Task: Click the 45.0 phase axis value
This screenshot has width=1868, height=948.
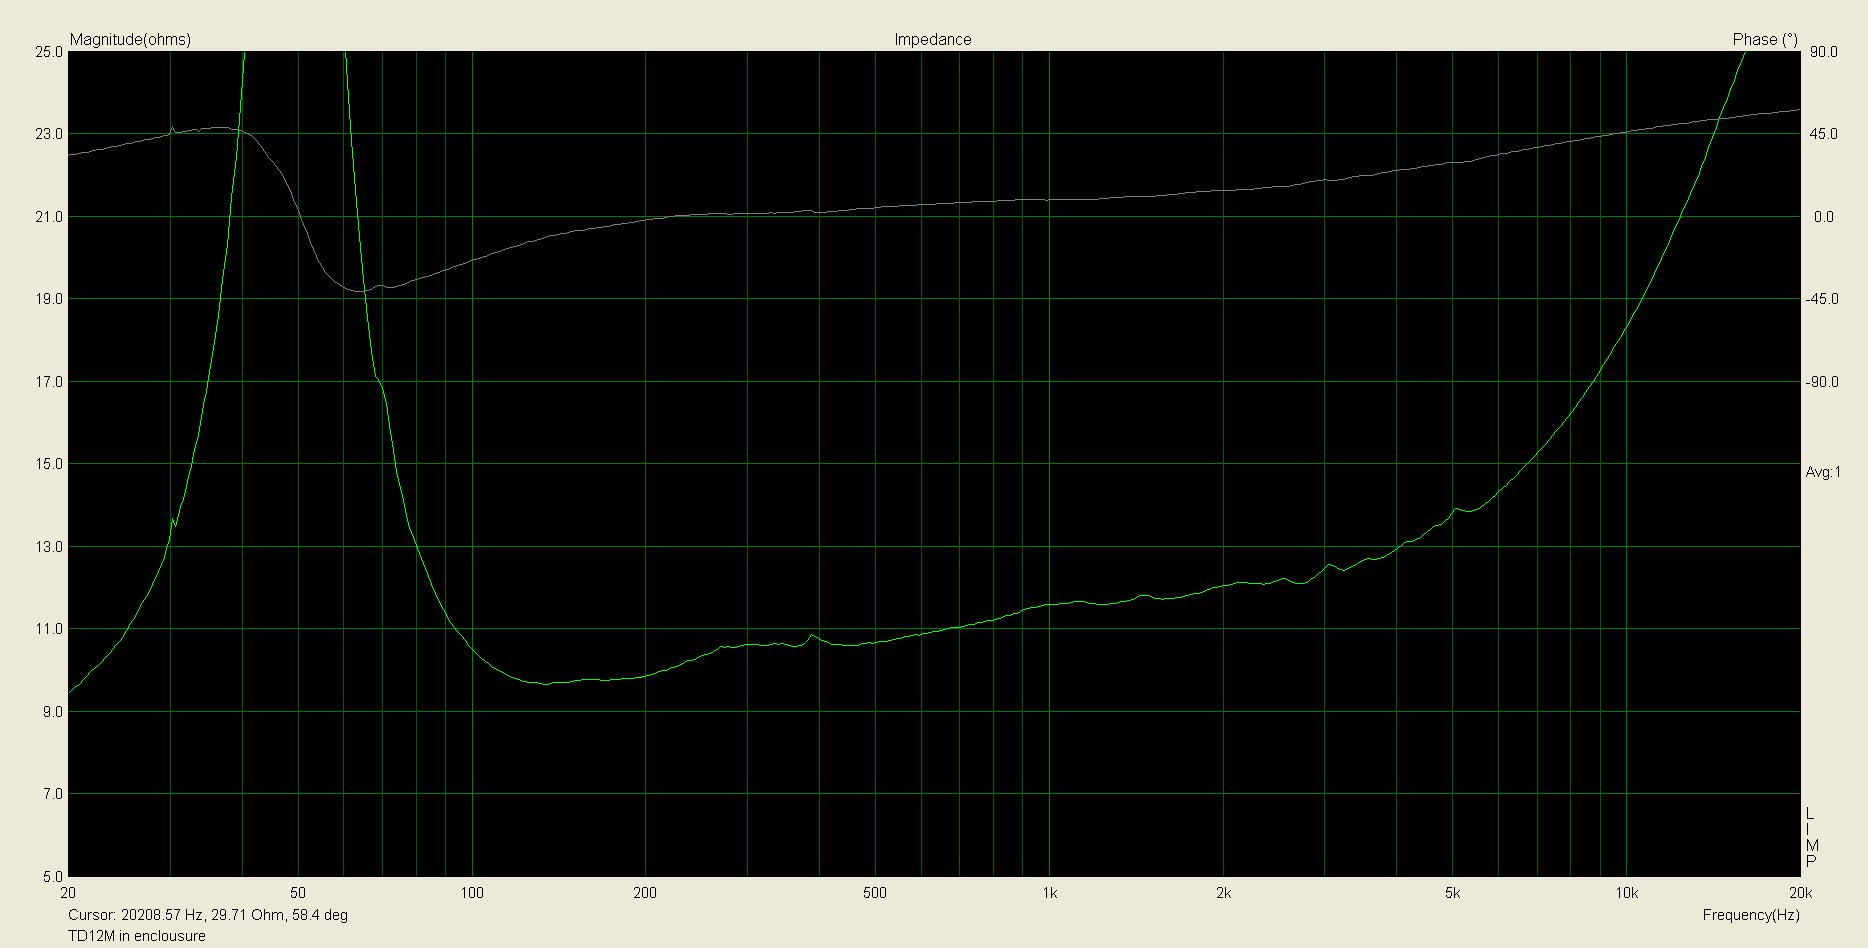Action: pyautogui.click(x=1825, y=134)
